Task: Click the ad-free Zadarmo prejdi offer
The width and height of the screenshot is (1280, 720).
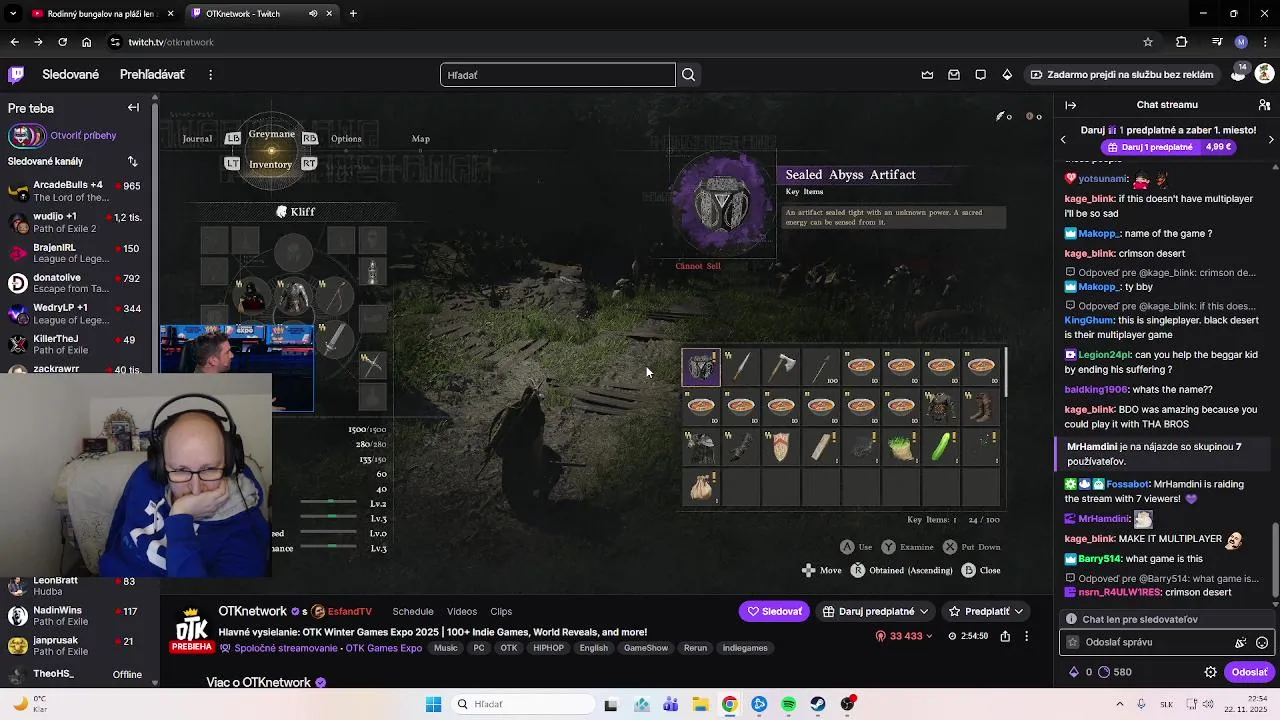Action: 1121,74
